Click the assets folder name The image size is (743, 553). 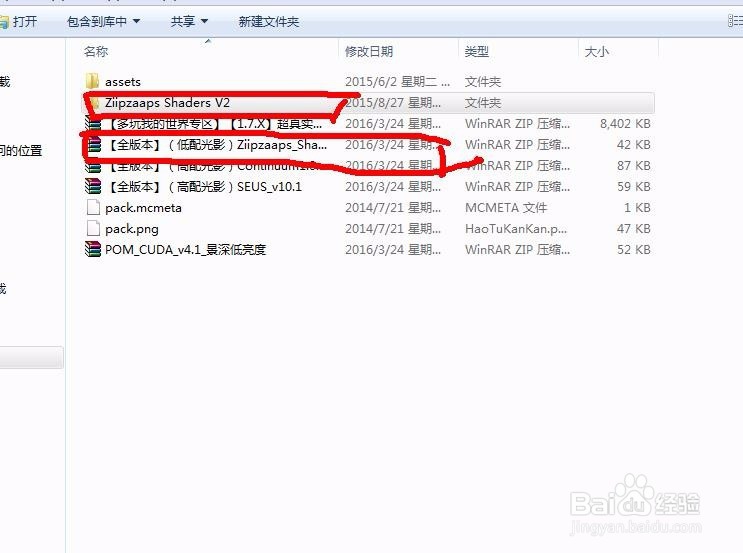(x=123, y=82)
